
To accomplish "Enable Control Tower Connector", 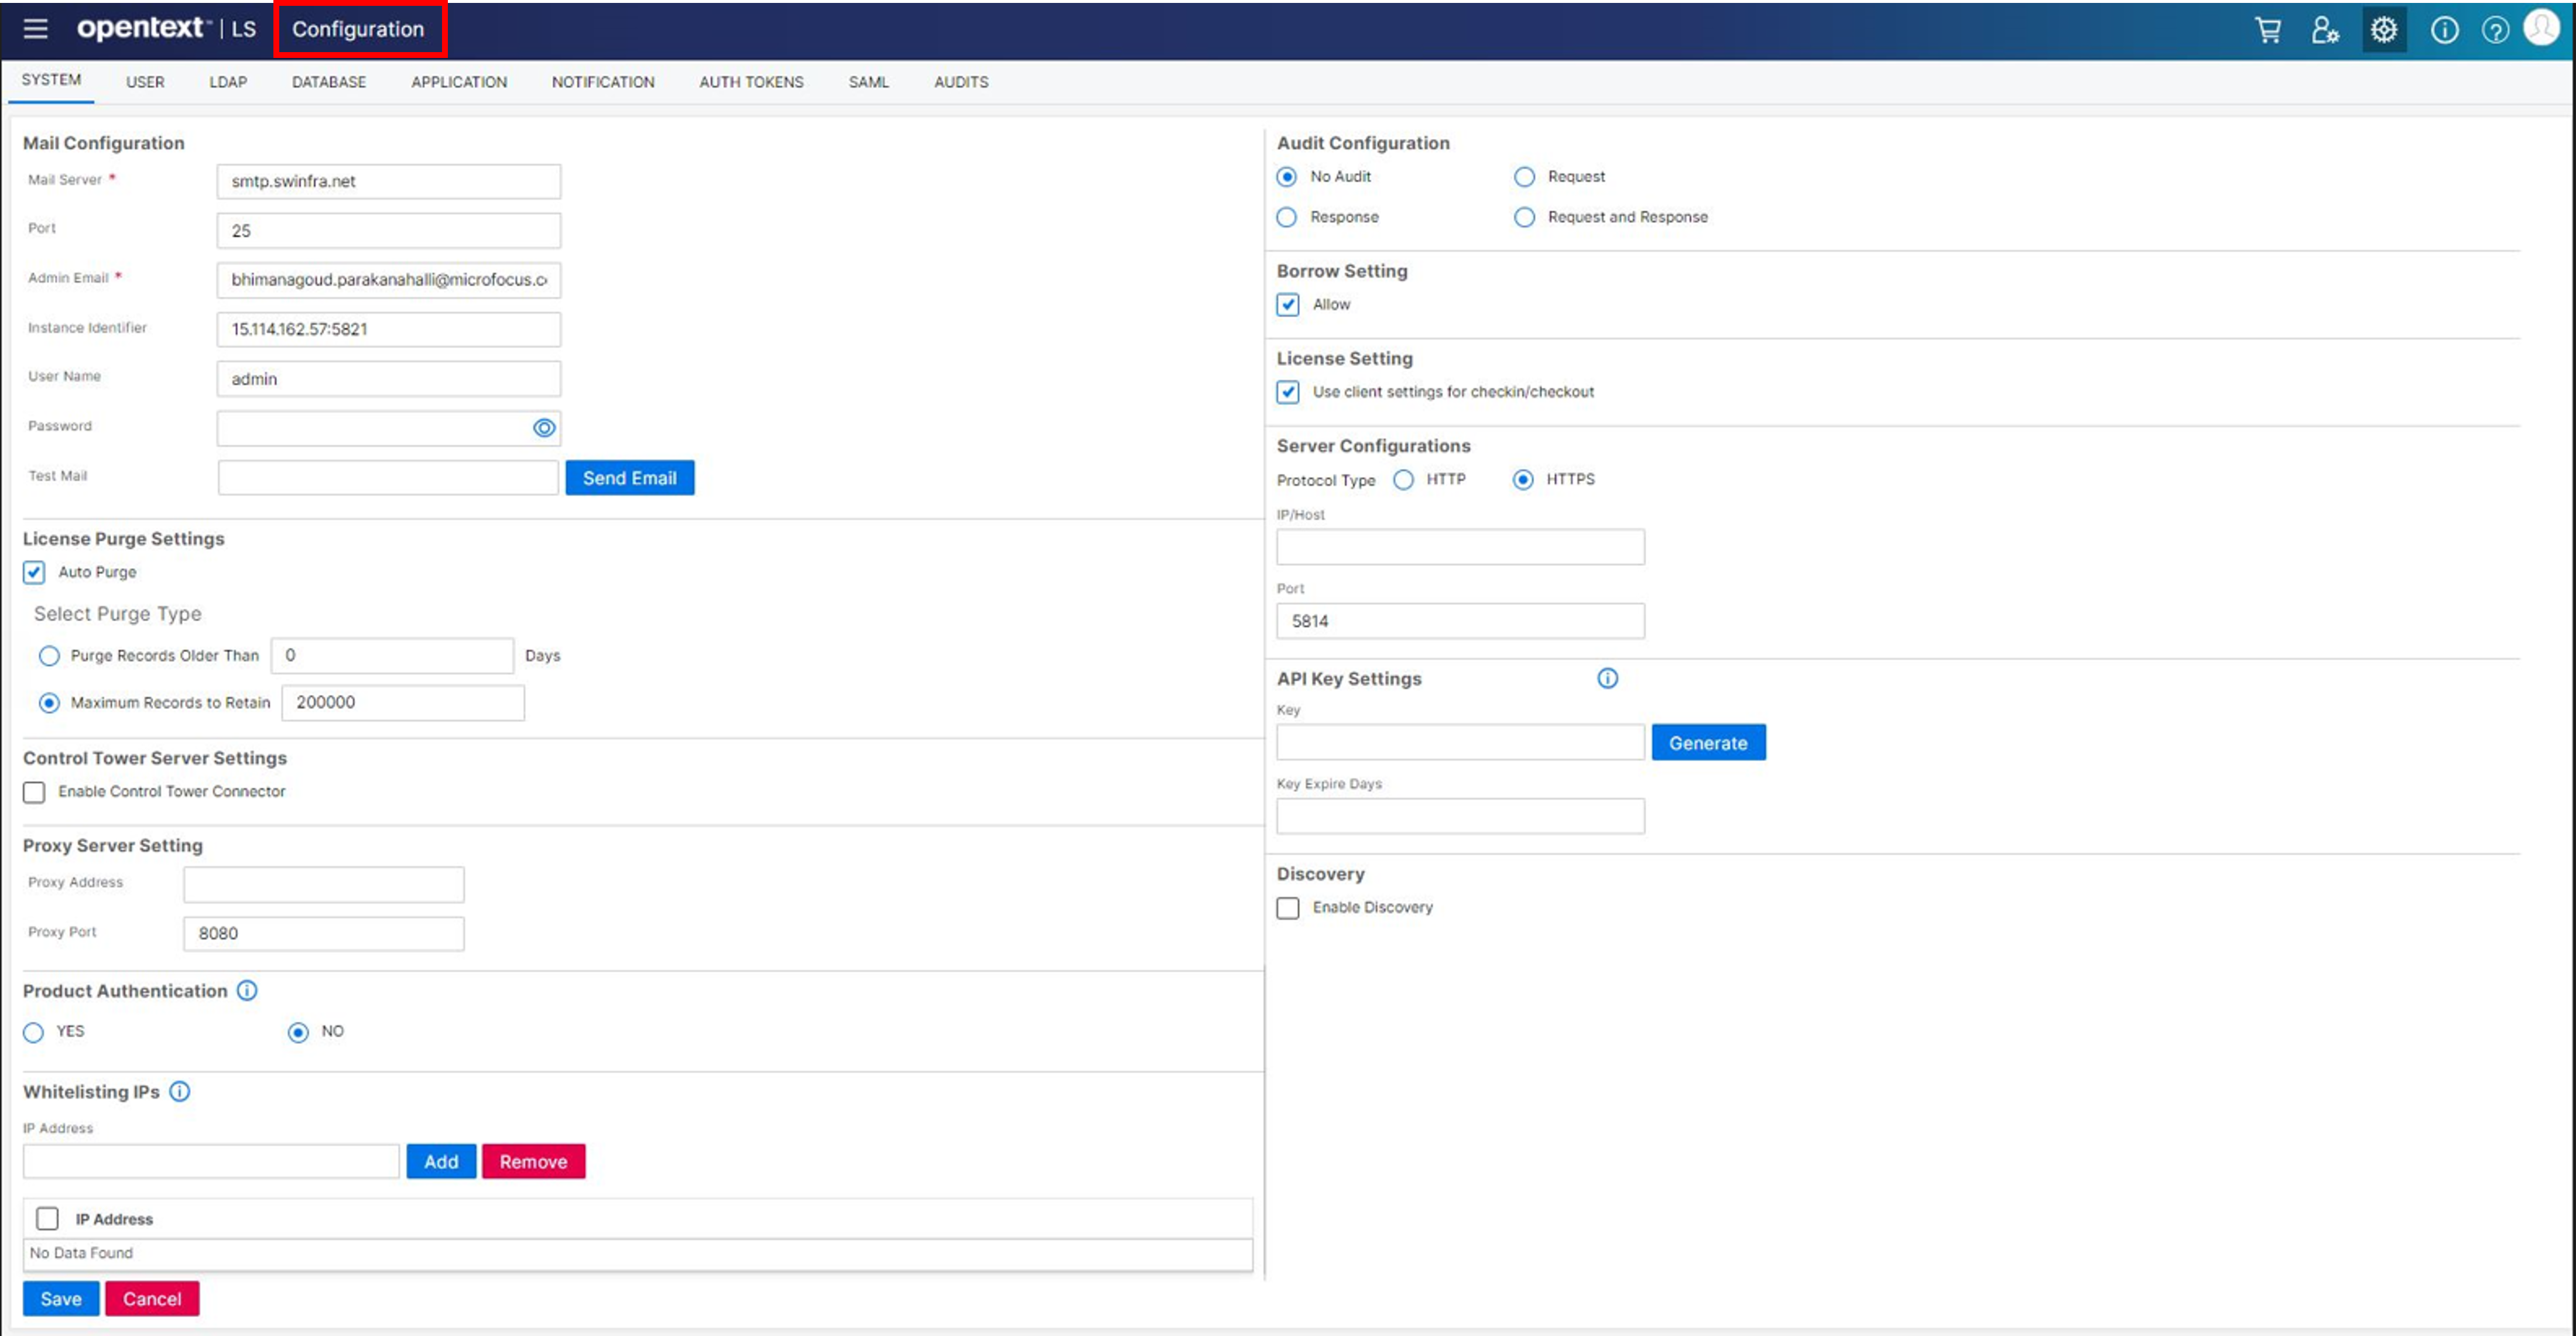I will pyautogui.click(x=33, y=792).
